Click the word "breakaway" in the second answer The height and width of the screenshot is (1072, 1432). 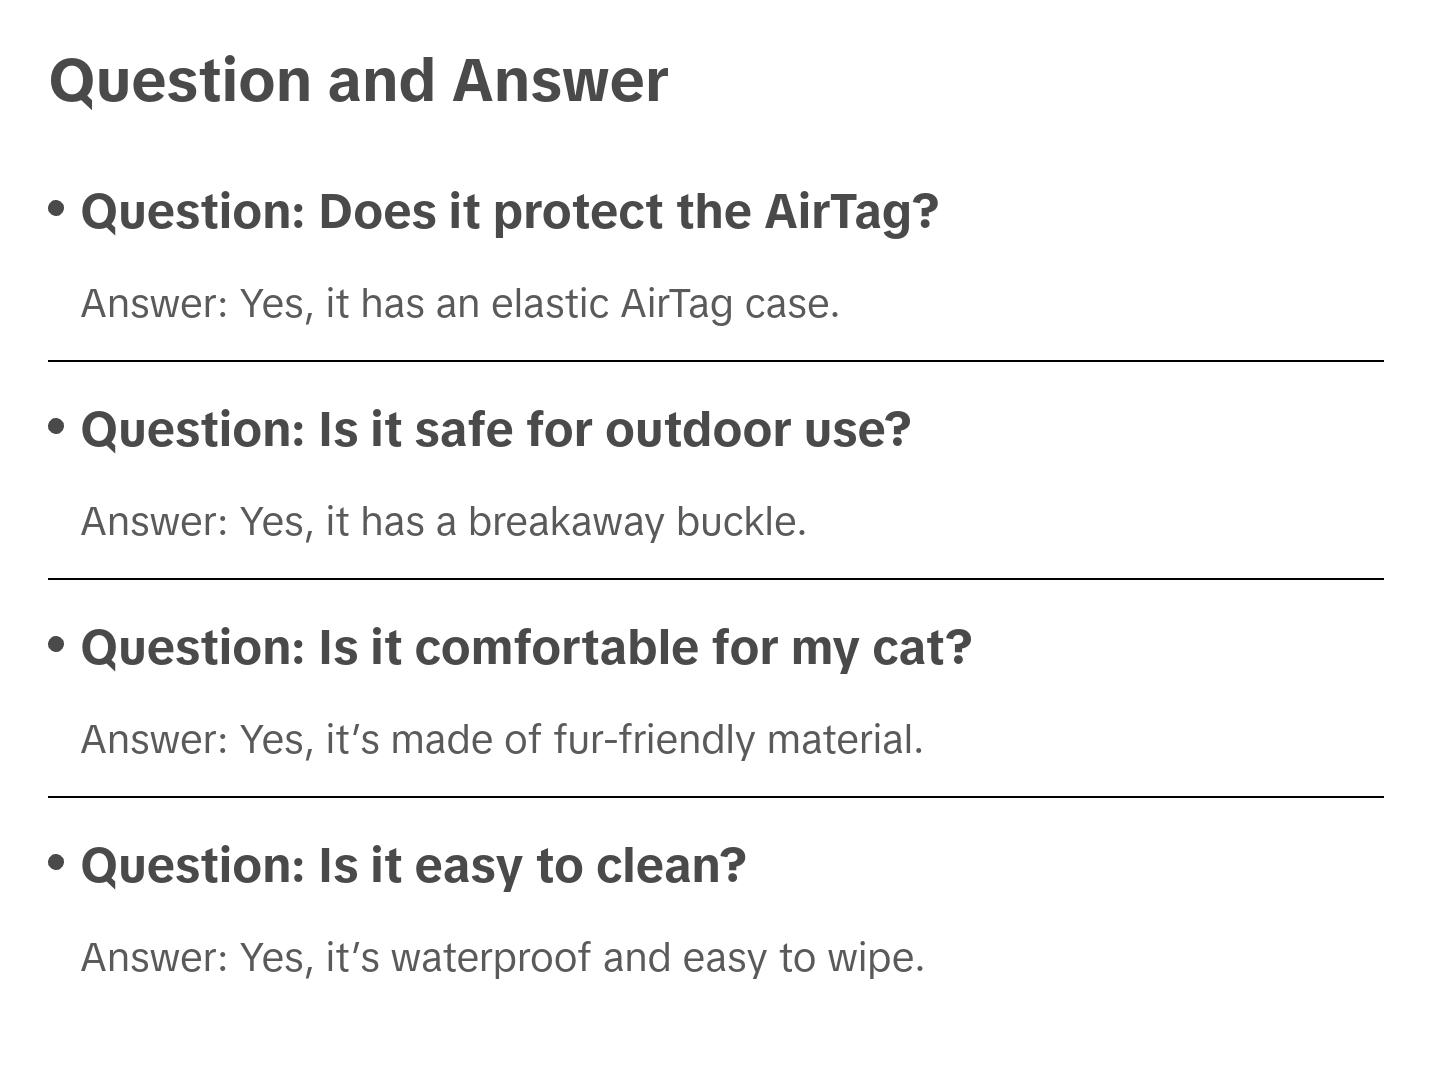pos(566,522)
